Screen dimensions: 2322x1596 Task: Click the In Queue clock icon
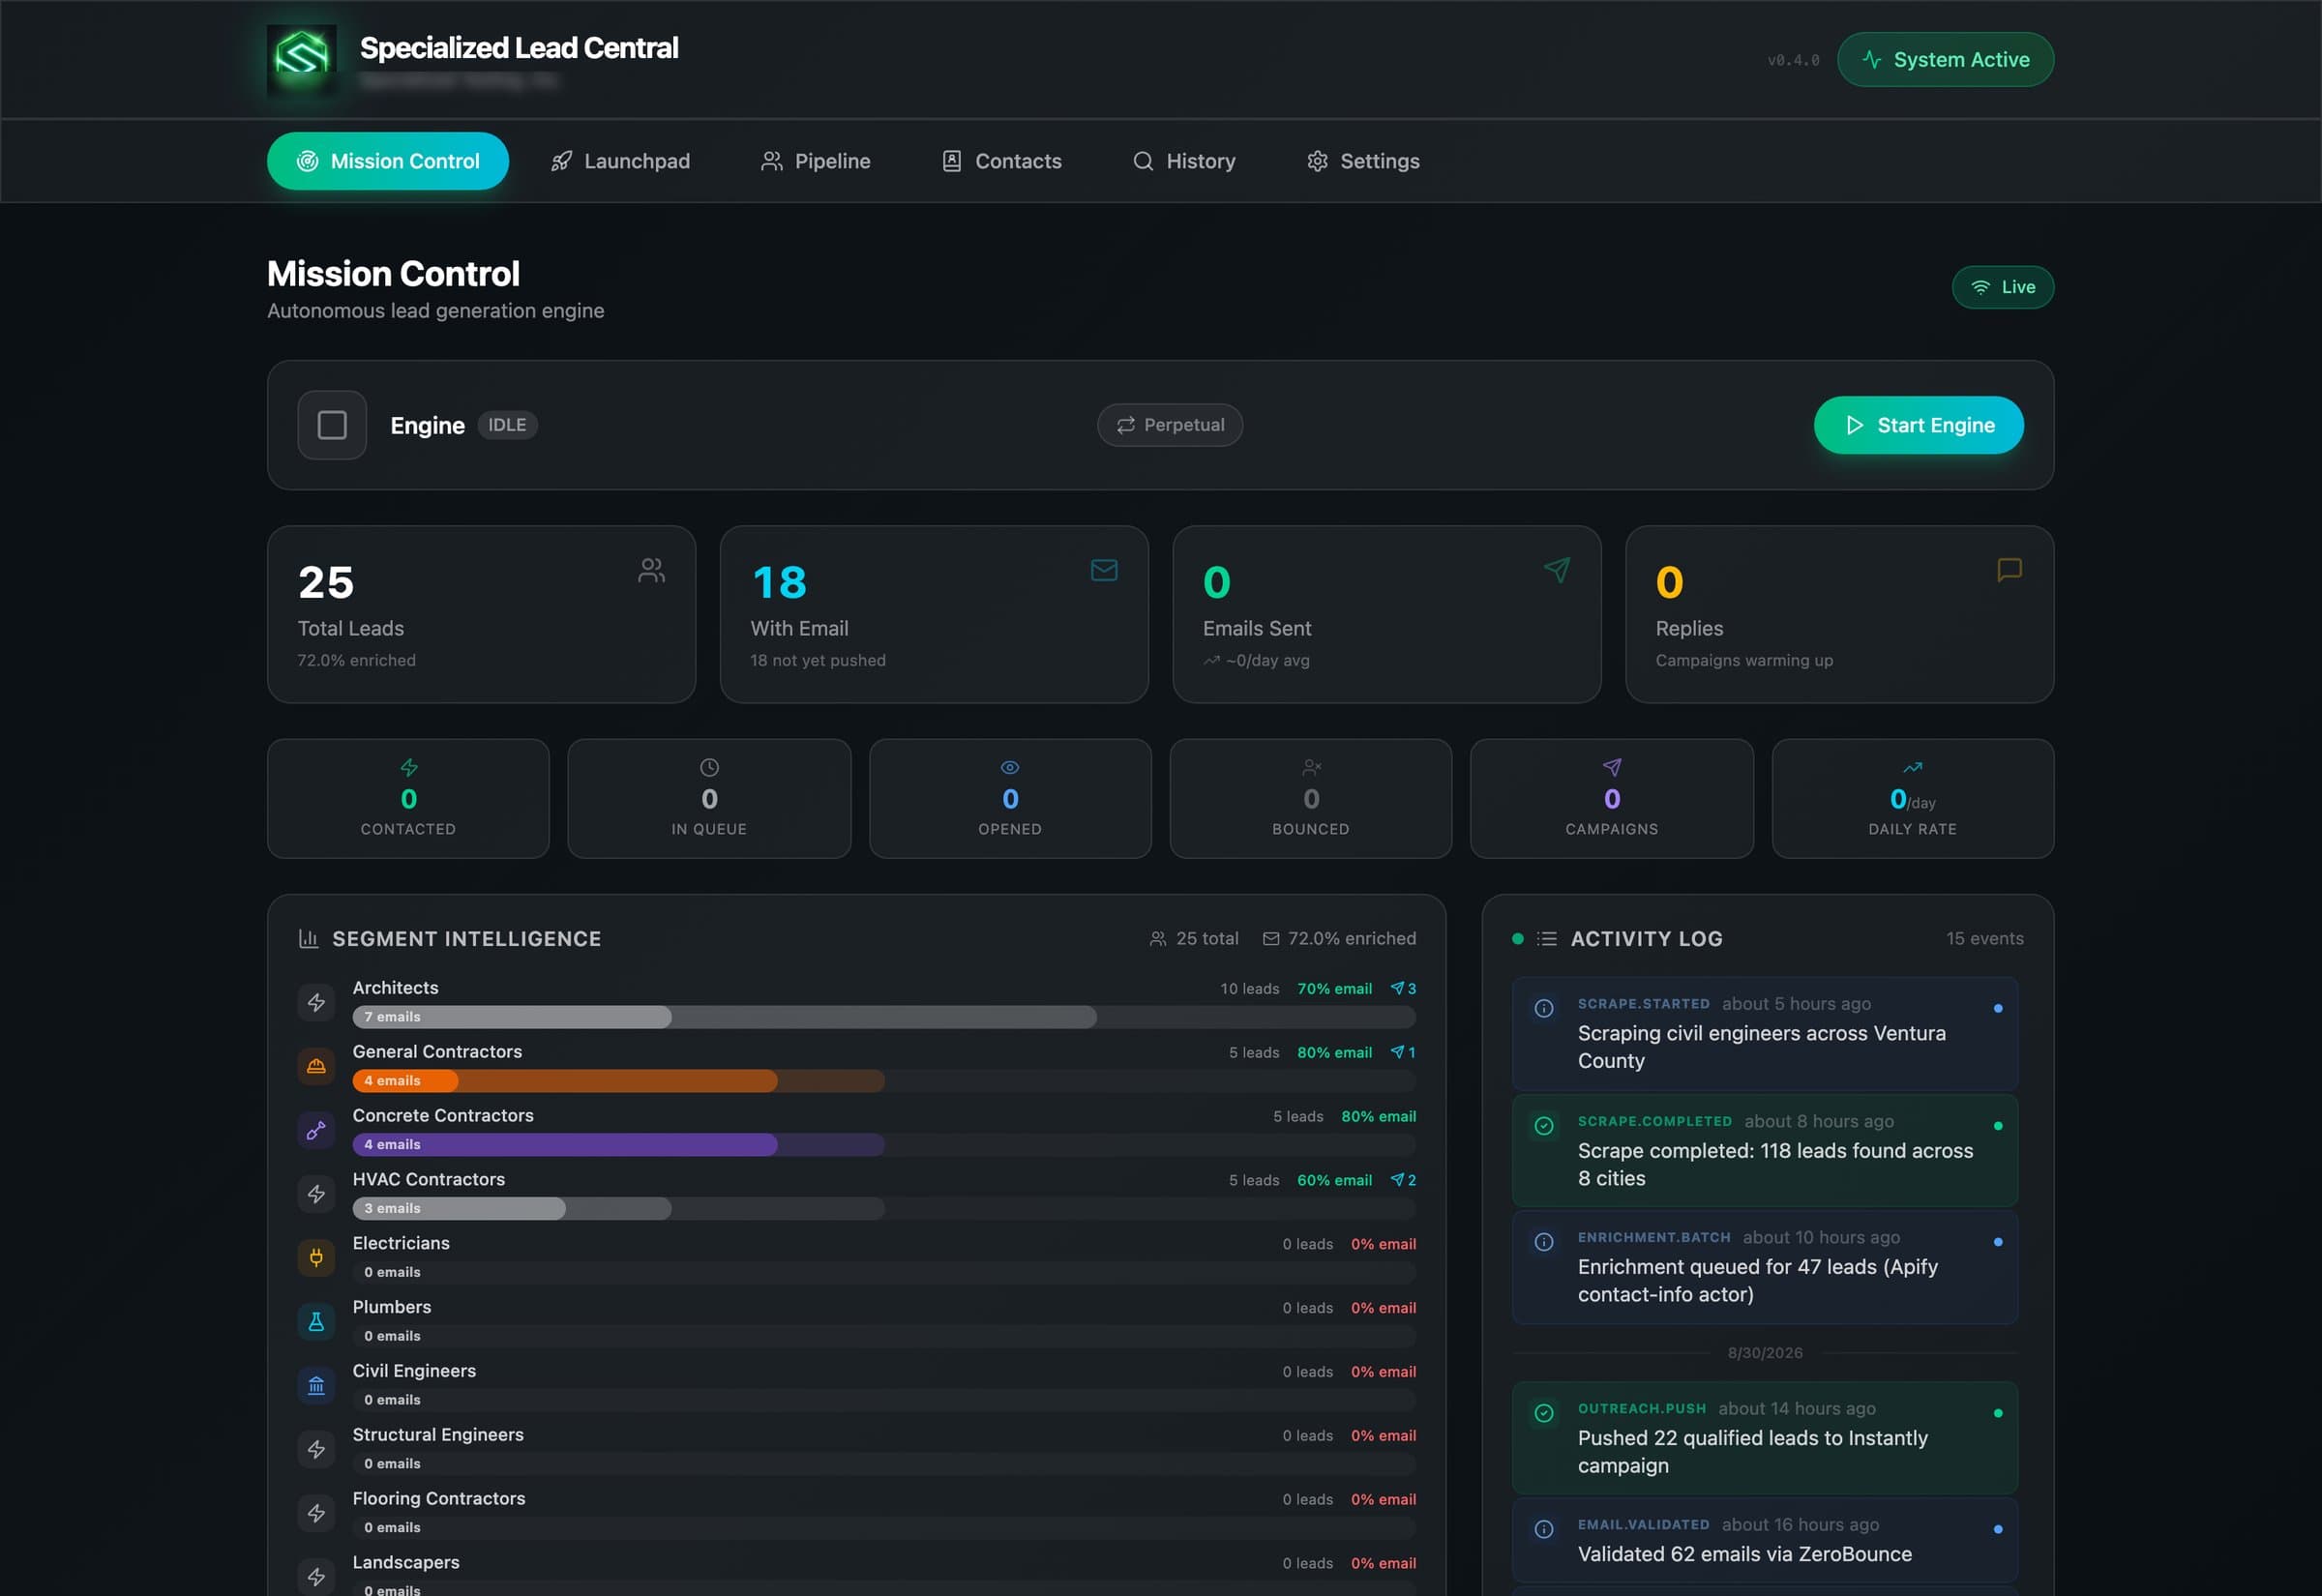pyautogui.click(x=709, y=767)
